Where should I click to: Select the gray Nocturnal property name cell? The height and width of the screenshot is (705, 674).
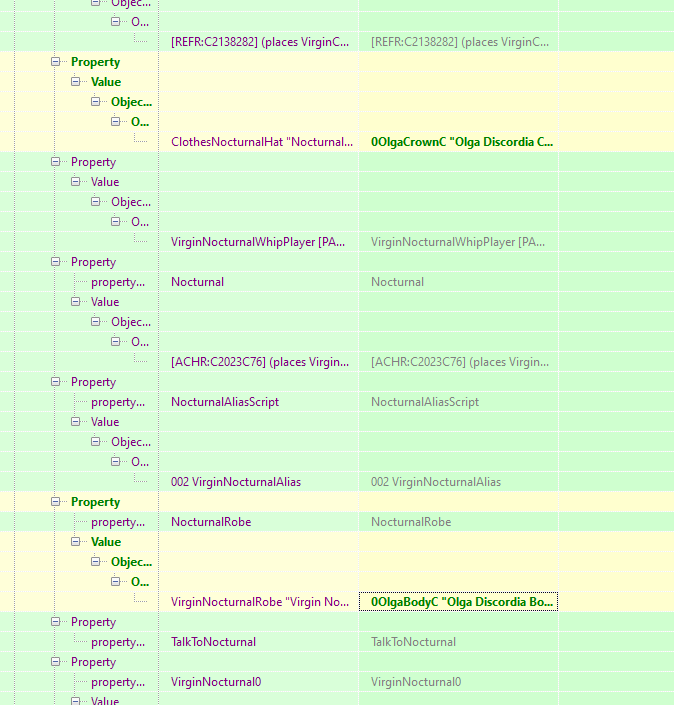click(x=458, y=282)
